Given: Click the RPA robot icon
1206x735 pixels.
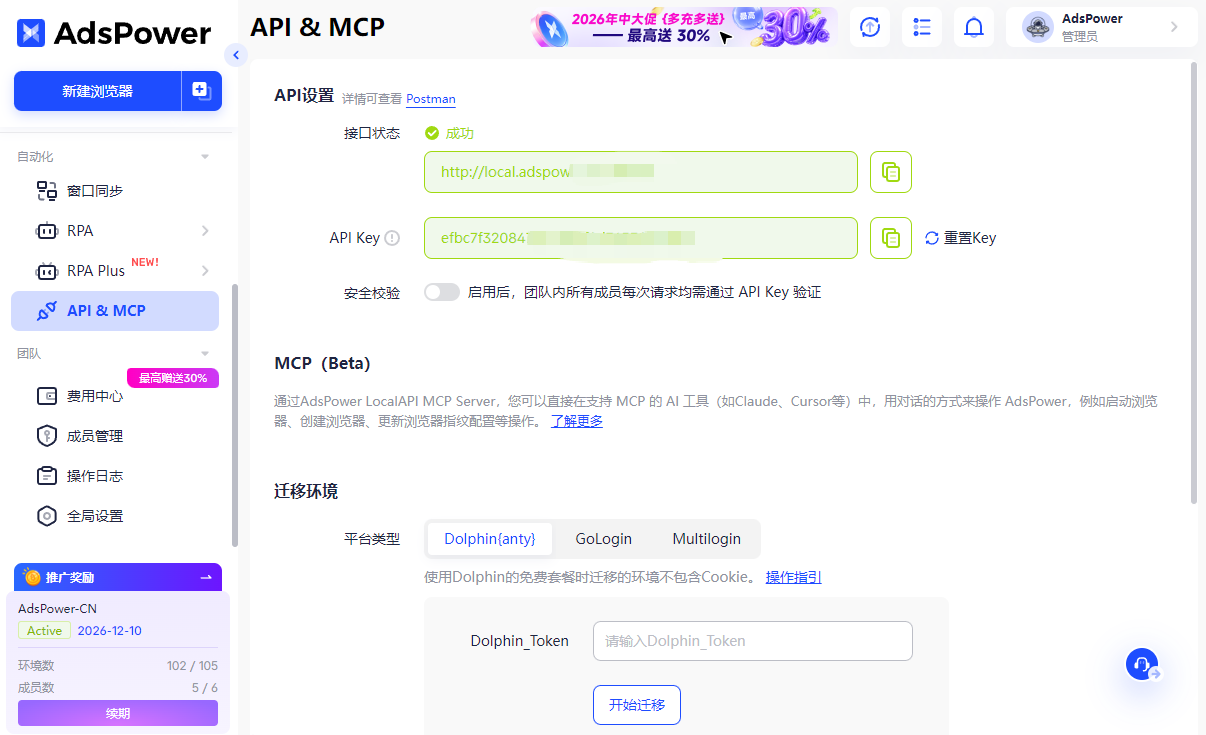Looking at the screenshot, I should pos(46,231).
